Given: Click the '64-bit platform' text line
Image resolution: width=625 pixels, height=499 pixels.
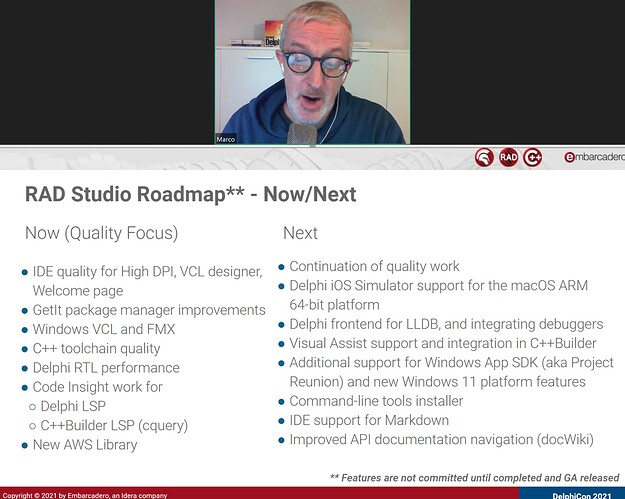Looking at the screenshot, I should point(334,305).
